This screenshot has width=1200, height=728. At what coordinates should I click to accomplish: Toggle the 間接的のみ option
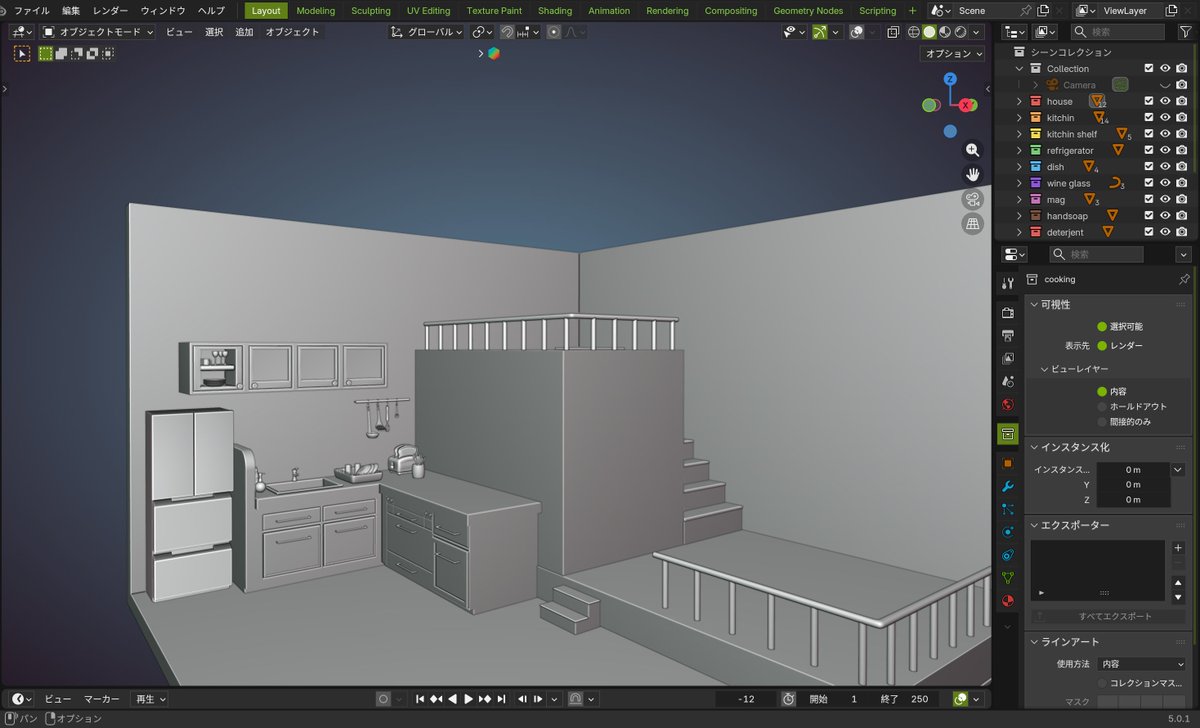click(1103, 422)
